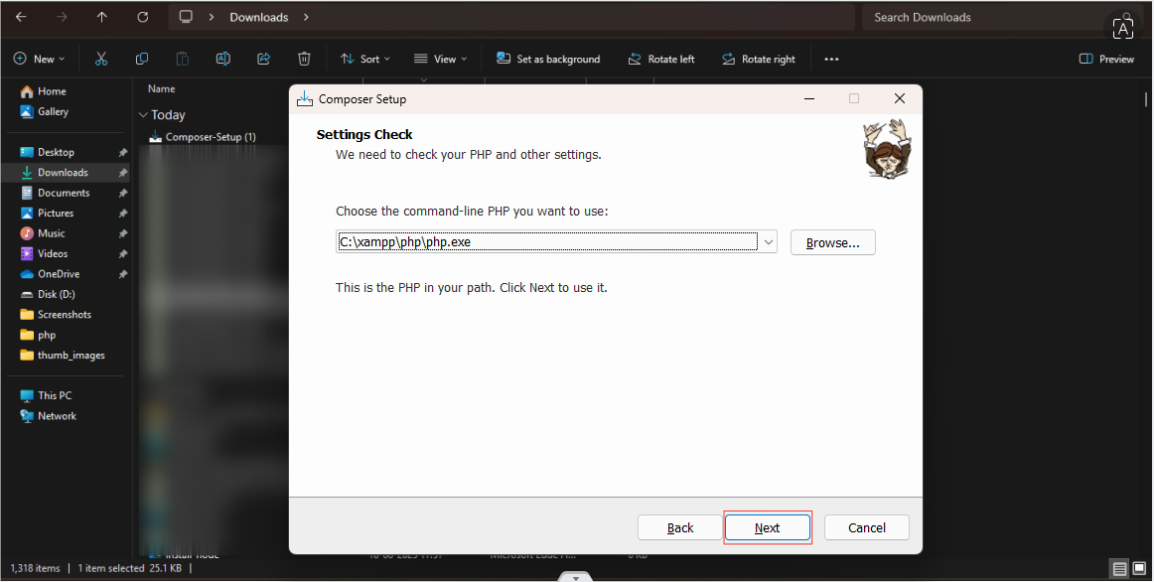Click the monitor icon in the address bar
This screenshot has width=1154, height=582.
(186, 17)
